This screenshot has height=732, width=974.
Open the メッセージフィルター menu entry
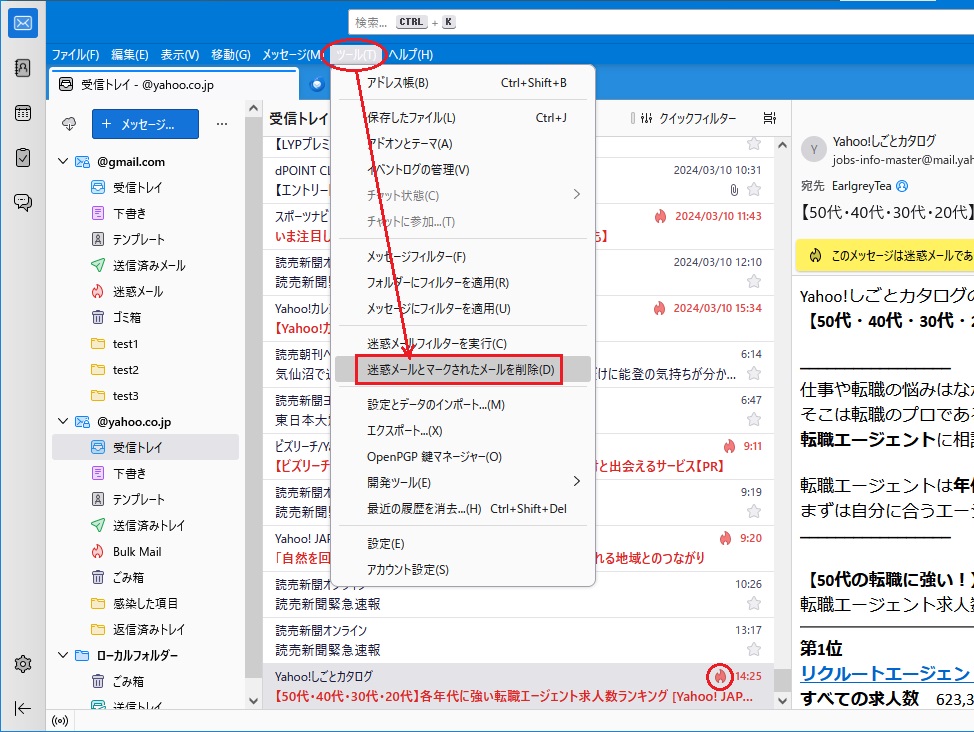(x=416, y=257)
